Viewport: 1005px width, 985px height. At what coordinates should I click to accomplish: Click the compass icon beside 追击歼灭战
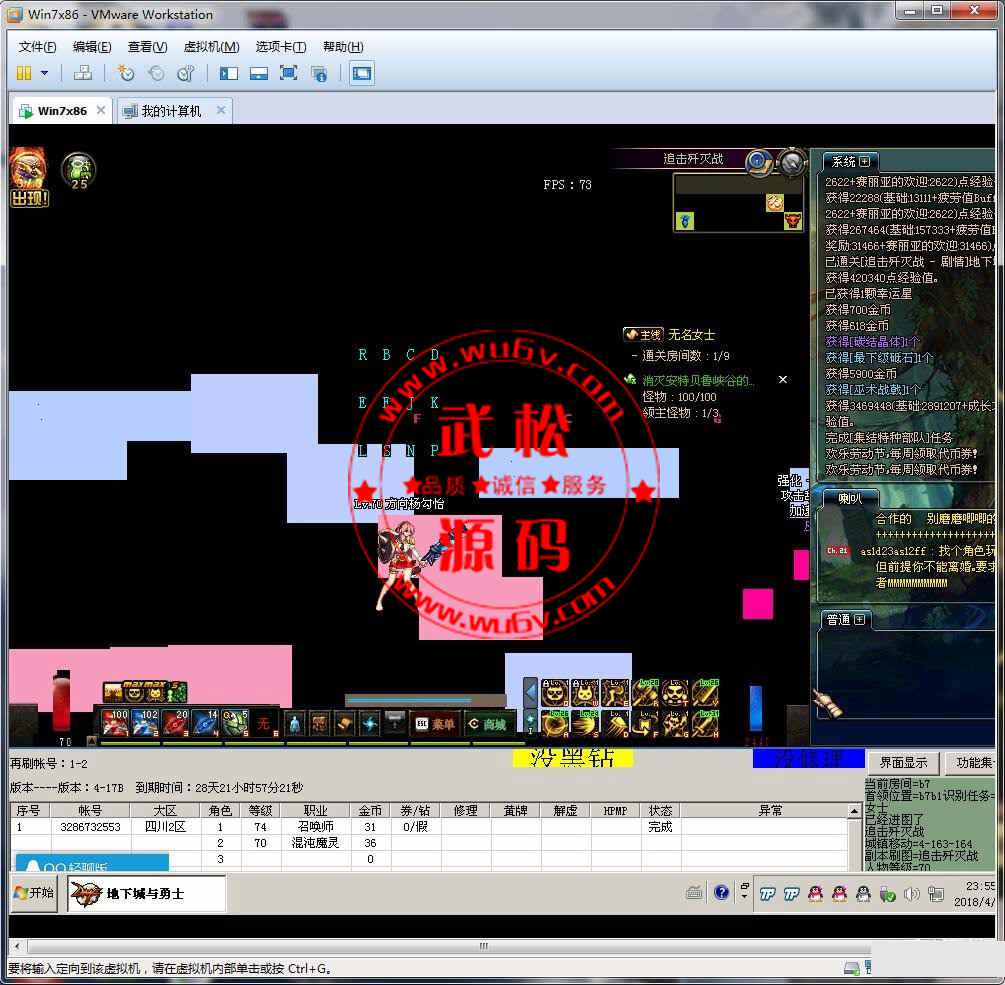[x=792, y=162]
